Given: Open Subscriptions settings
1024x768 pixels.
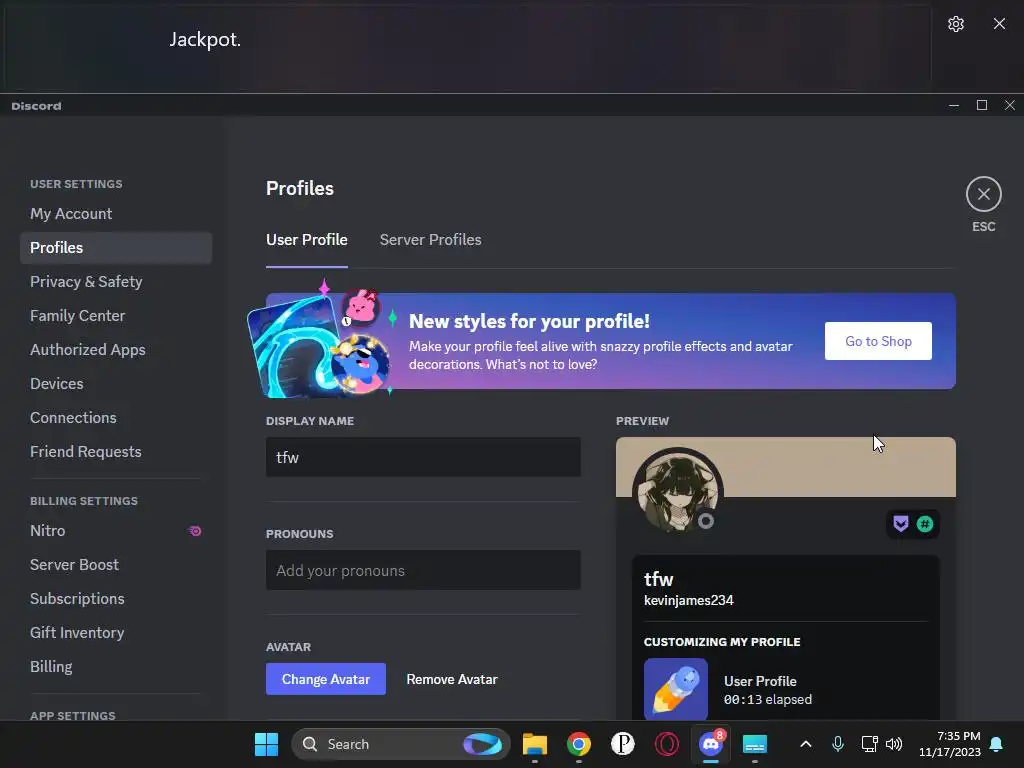Looking at the screenshot, I should 116,599.
